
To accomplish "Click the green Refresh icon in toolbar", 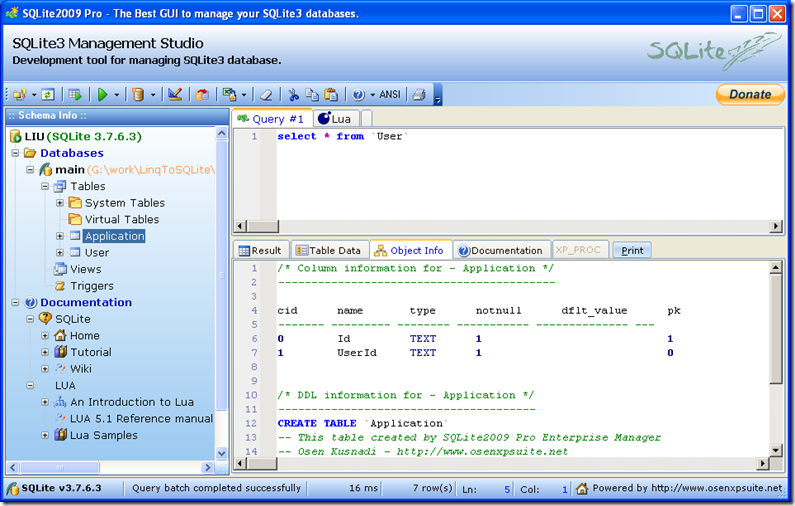I will coord(47,95).
